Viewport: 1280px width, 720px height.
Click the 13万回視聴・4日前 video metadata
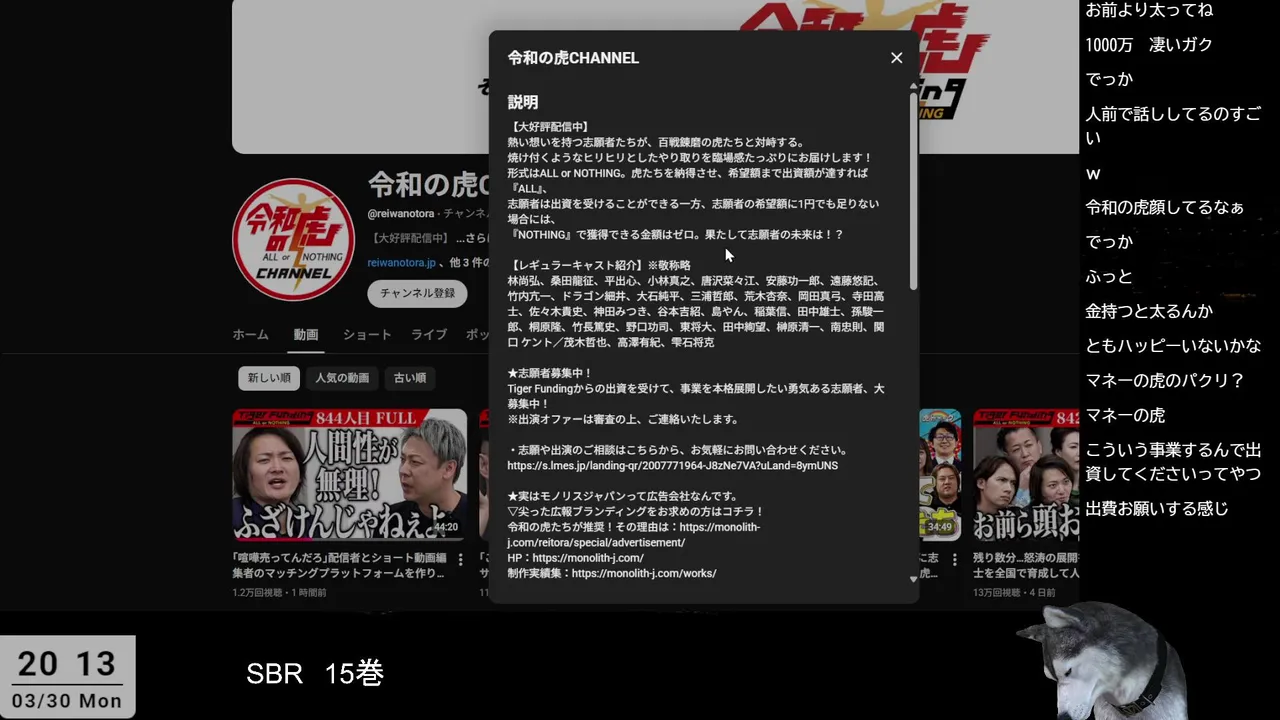(1014, 593)
